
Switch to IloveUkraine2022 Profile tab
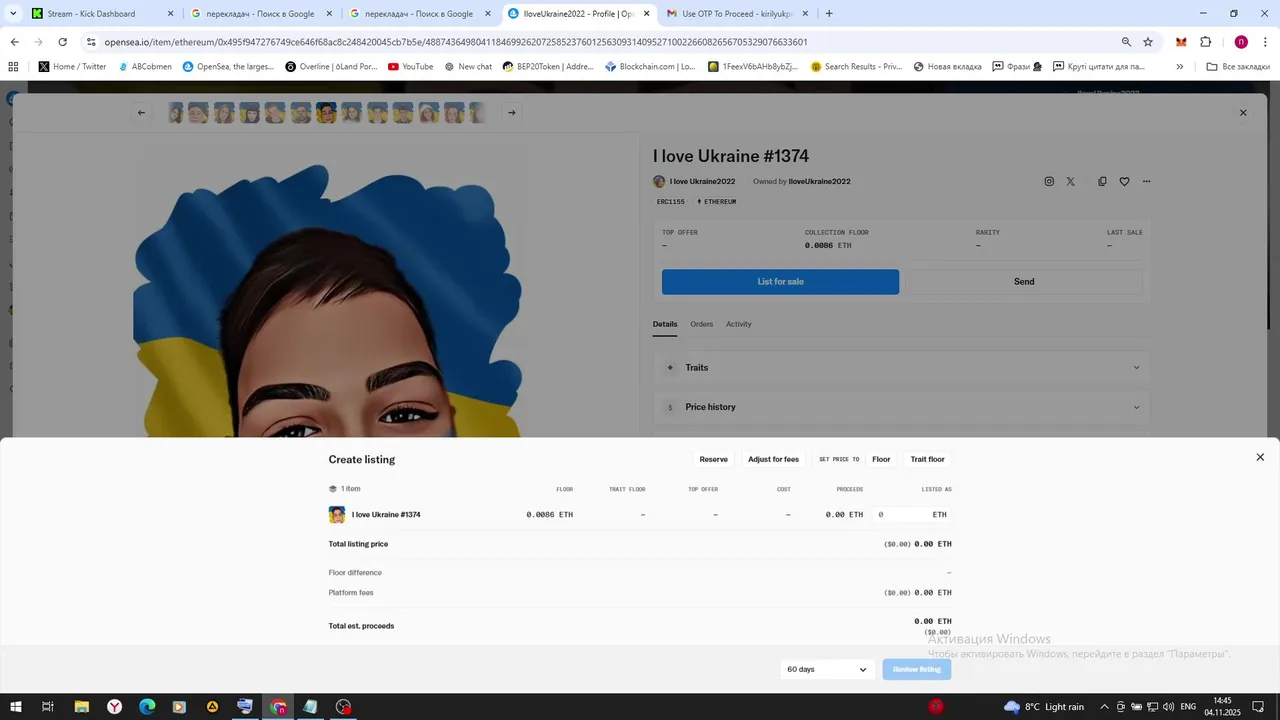coord(578,14)
